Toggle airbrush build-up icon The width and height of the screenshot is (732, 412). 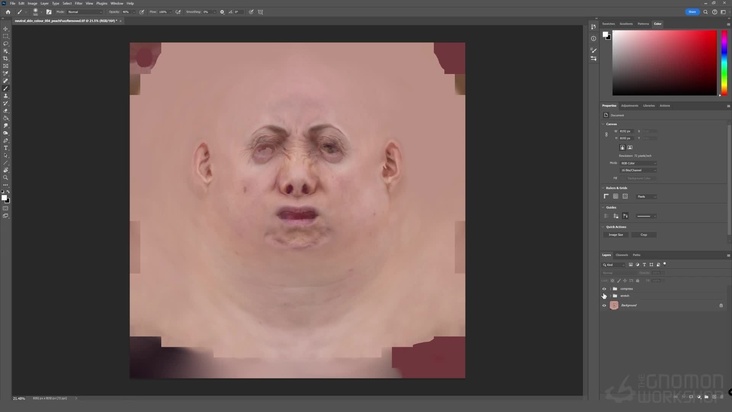pos(178,12)
